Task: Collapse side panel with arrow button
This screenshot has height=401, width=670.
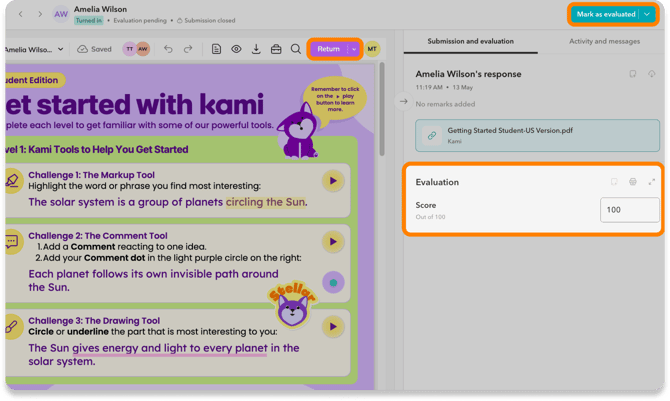Action: point(403,102)
